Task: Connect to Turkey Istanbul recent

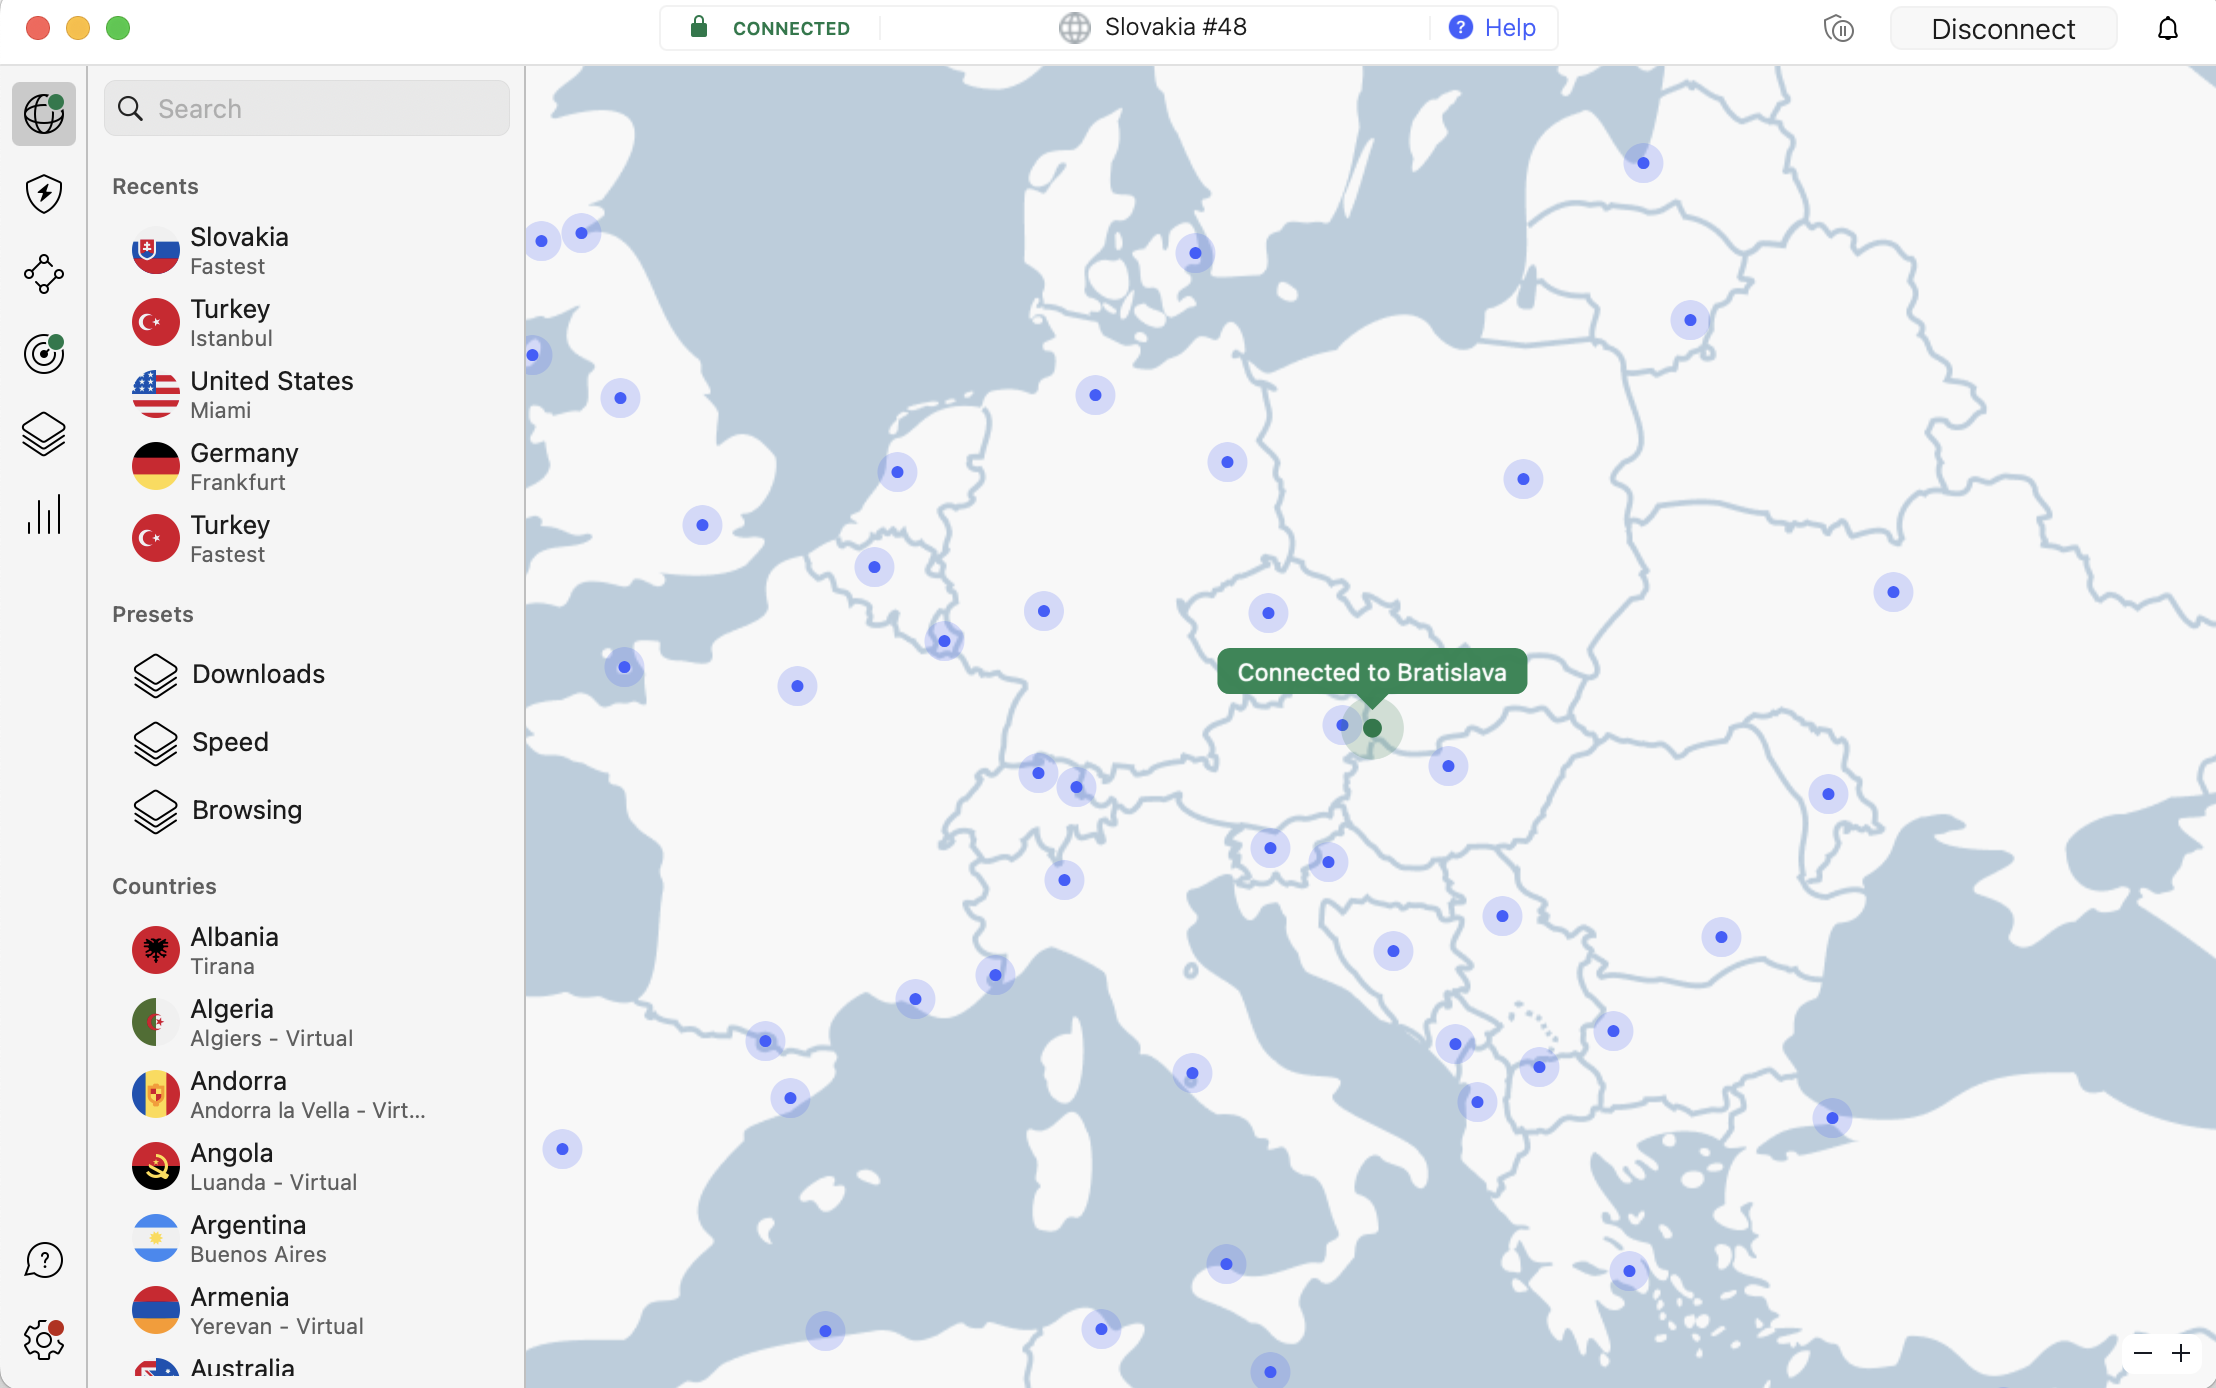Action: pos(232,322)
